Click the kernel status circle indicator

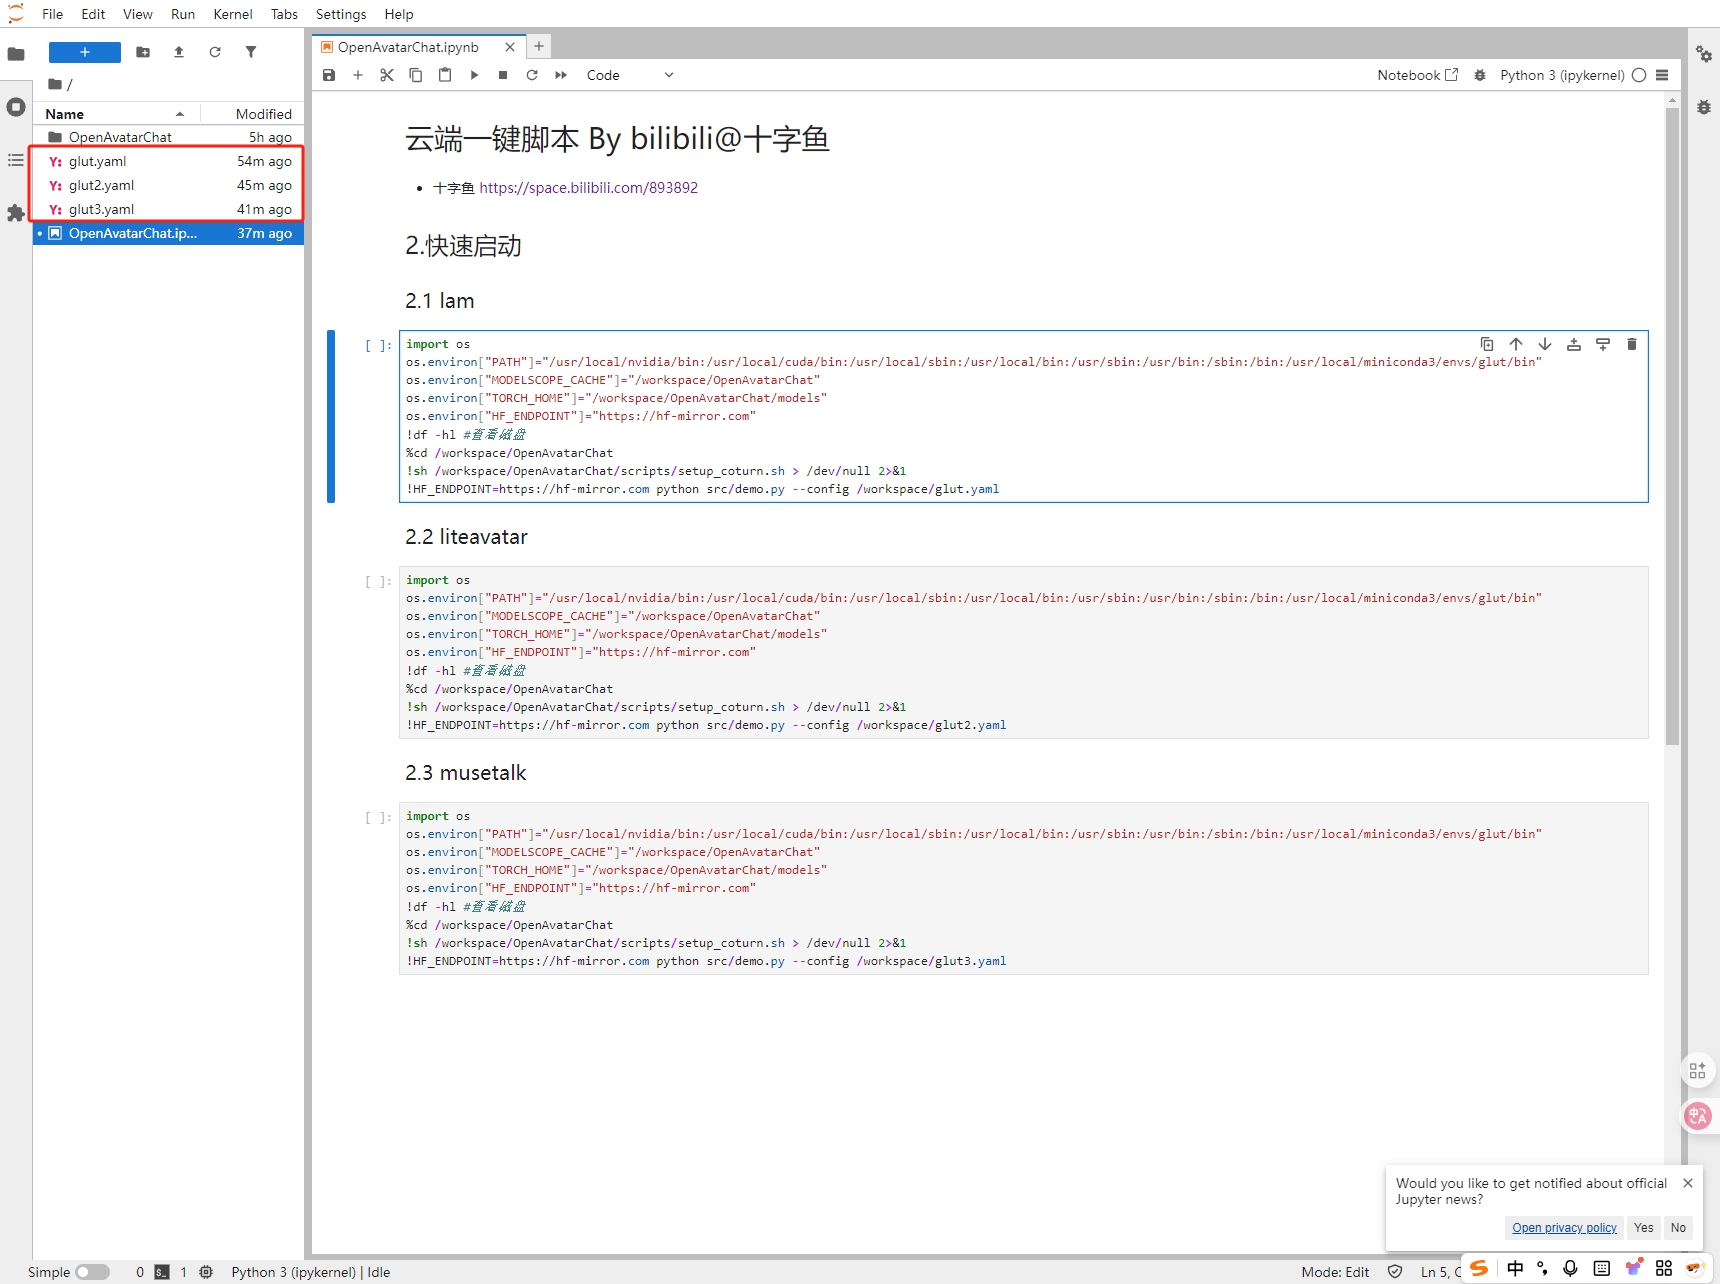tap(1639, 75)
